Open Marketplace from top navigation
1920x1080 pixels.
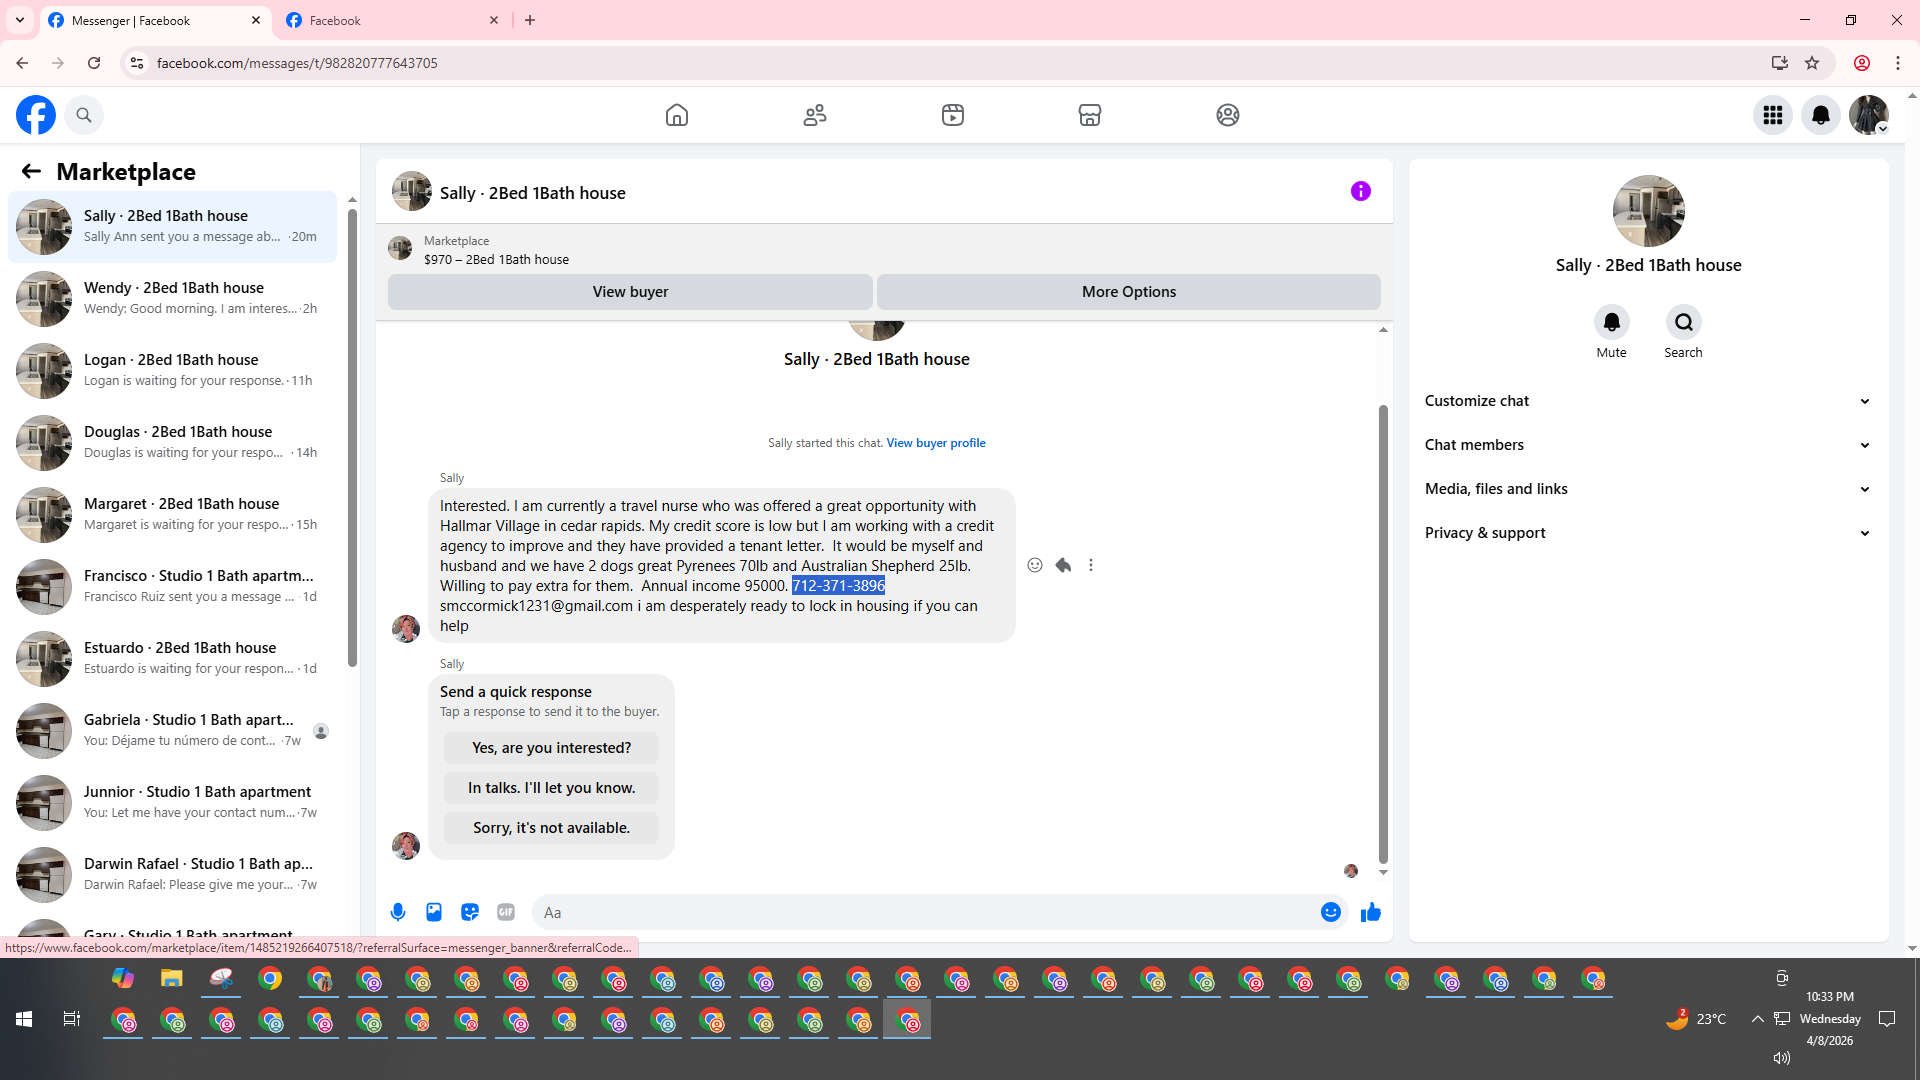1089,115
